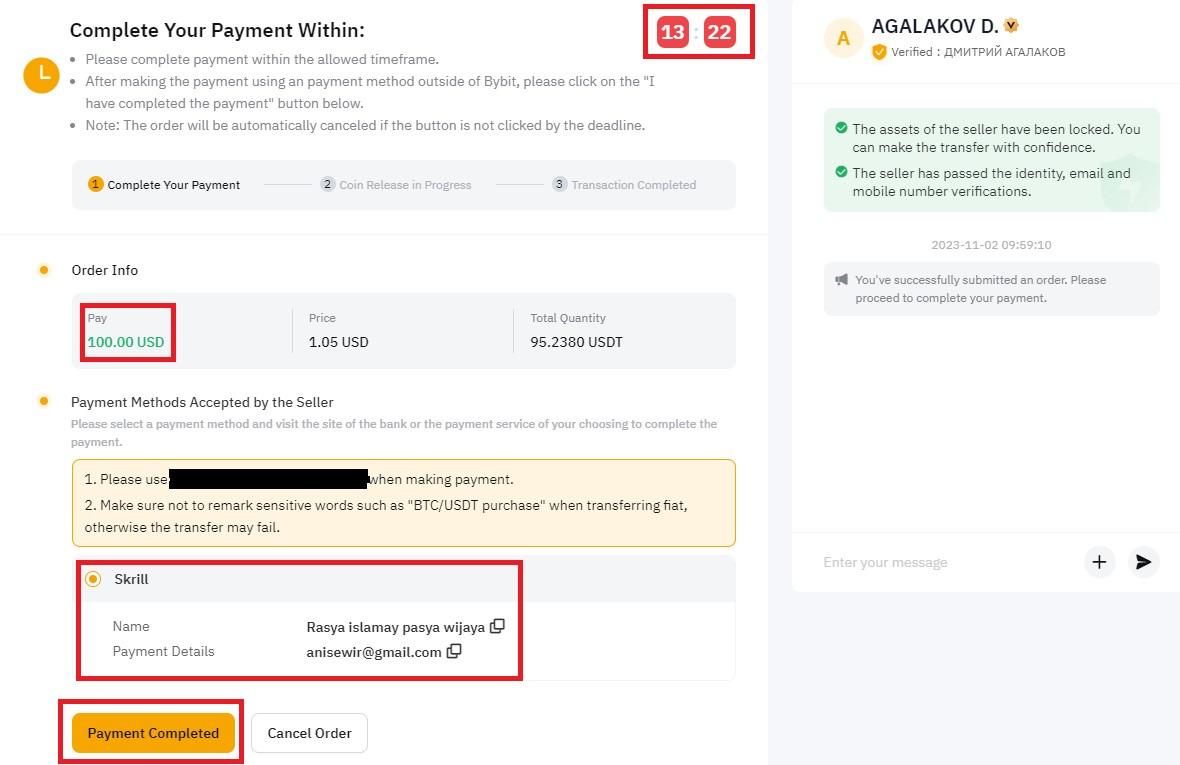This screenshot has height=765, width=1180.
Task: Click the seller's A avatar in chat header
Action: pyautogui.click(x=844, y=38)
